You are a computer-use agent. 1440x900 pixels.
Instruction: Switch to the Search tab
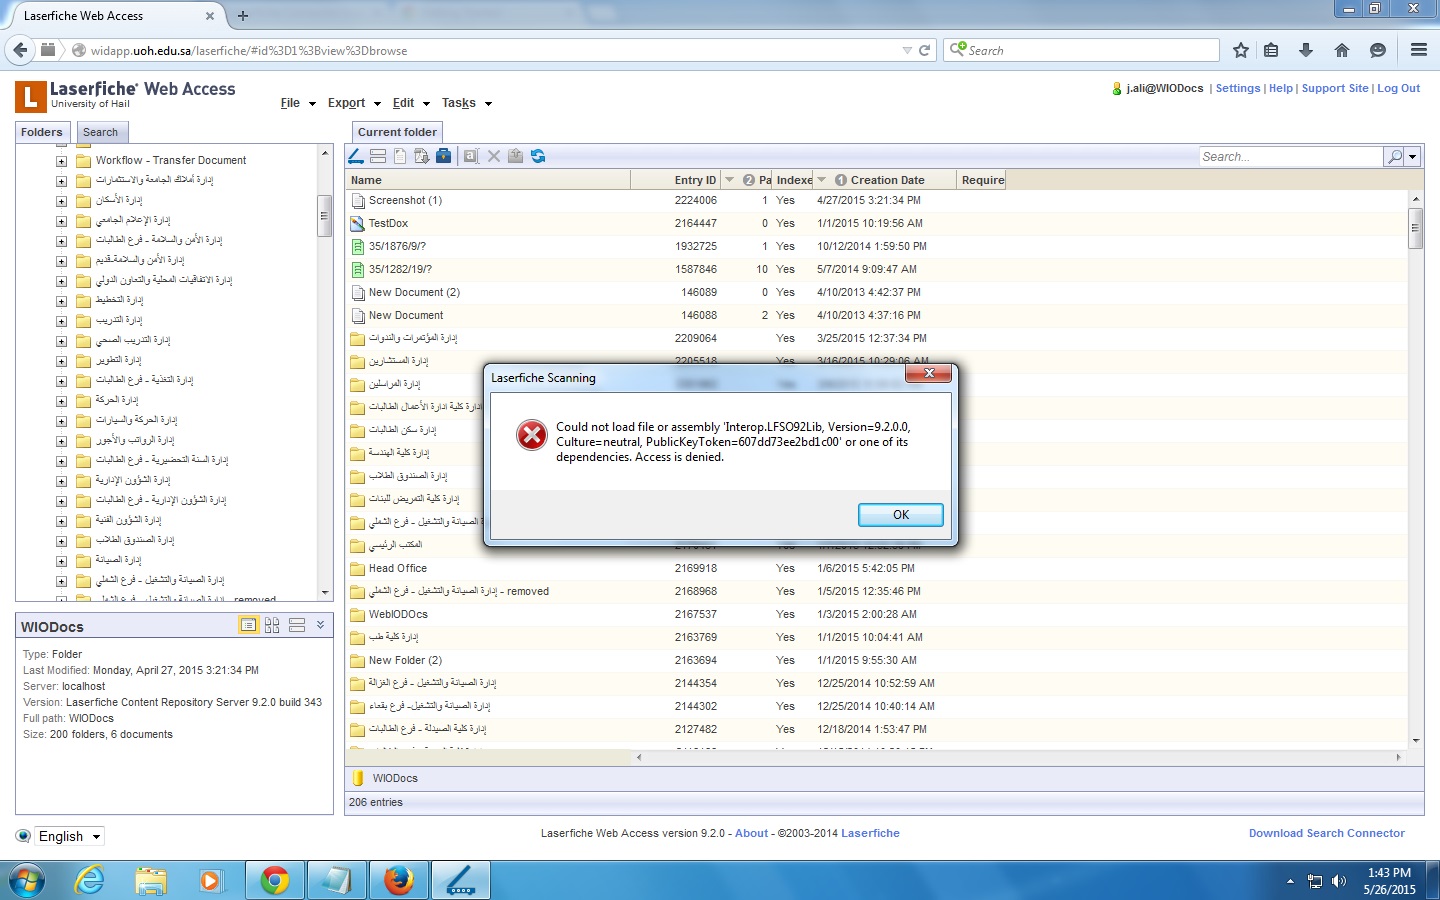click(x=100, y=132)
